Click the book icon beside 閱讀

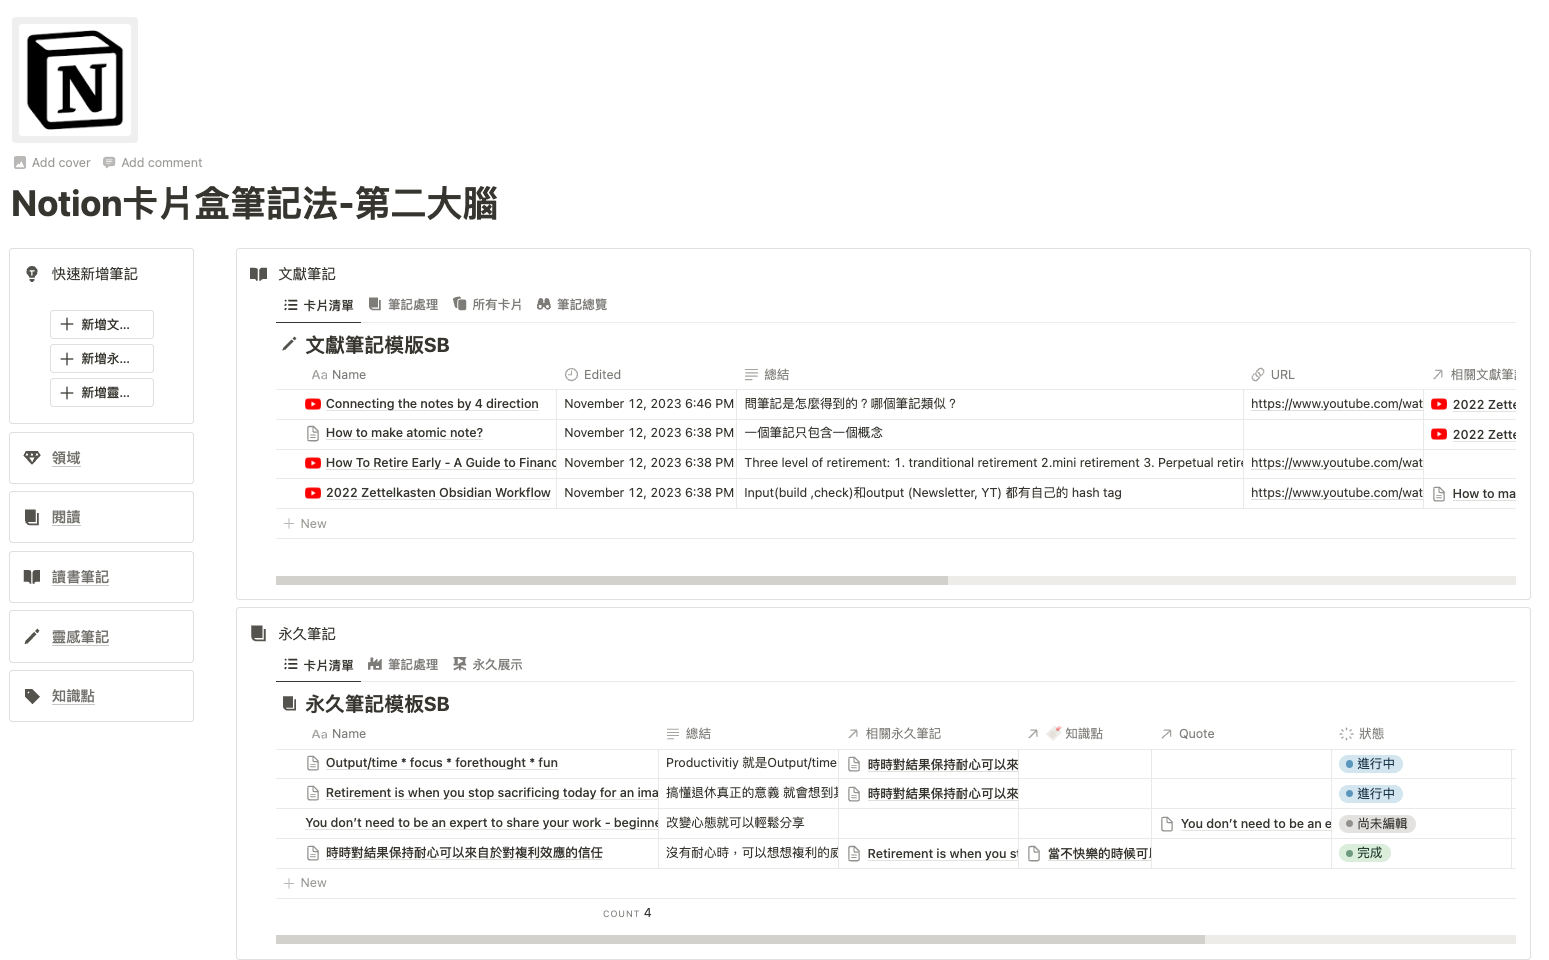(x=32, y=517)
